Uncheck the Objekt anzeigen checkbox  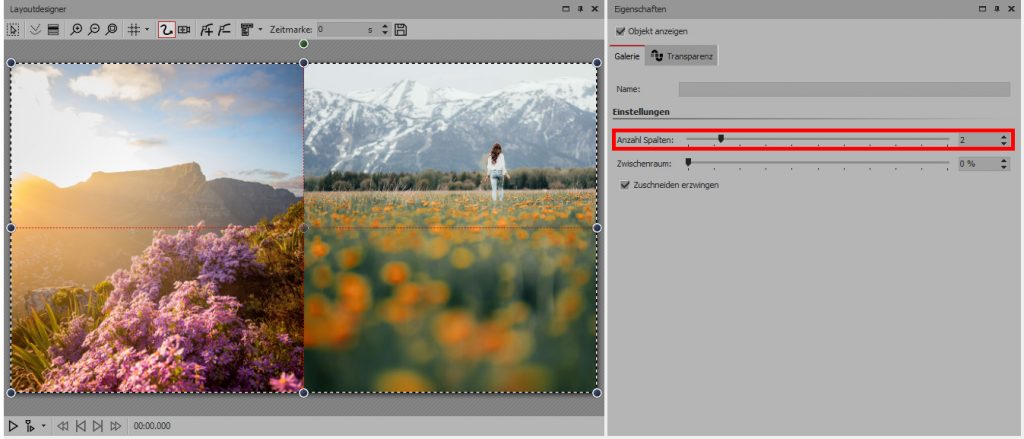point(621,31)
